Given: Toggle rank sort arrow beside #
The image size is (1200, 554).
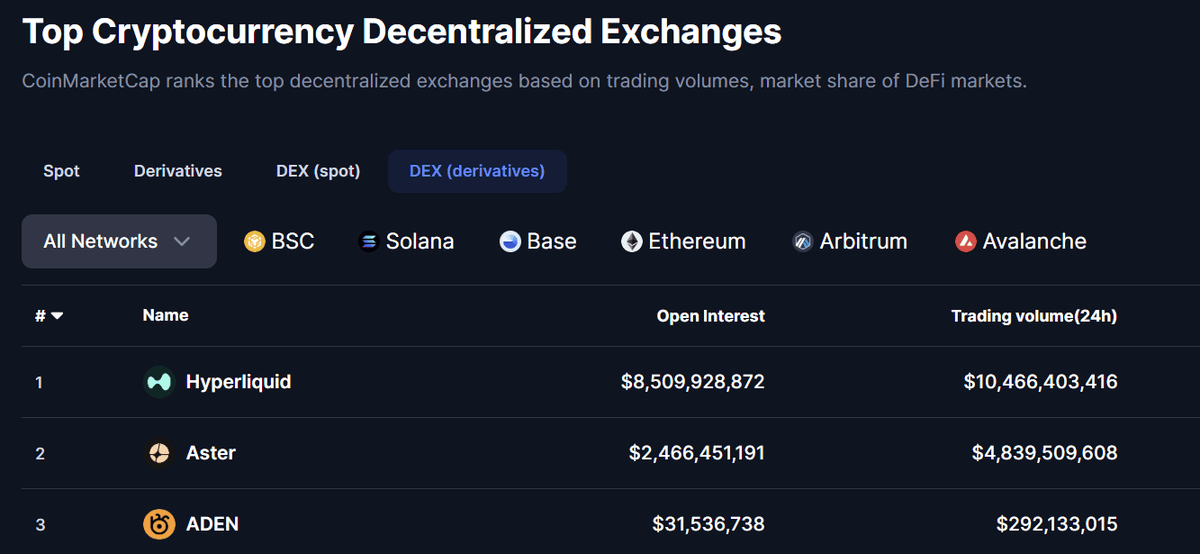Looking at the screenshot, I should pyautogui.click(x=57, y=316).
